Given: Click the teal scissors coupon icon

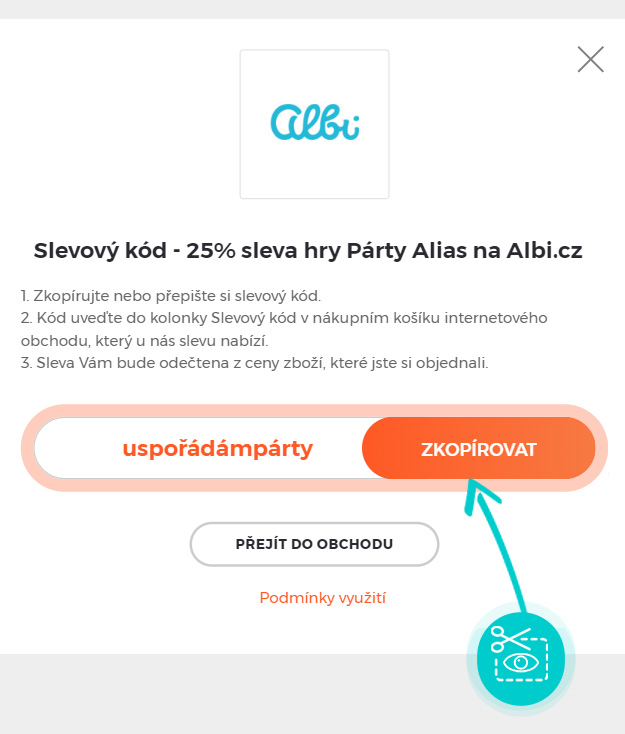Looking at the screenshot, I should coord(521,659).
